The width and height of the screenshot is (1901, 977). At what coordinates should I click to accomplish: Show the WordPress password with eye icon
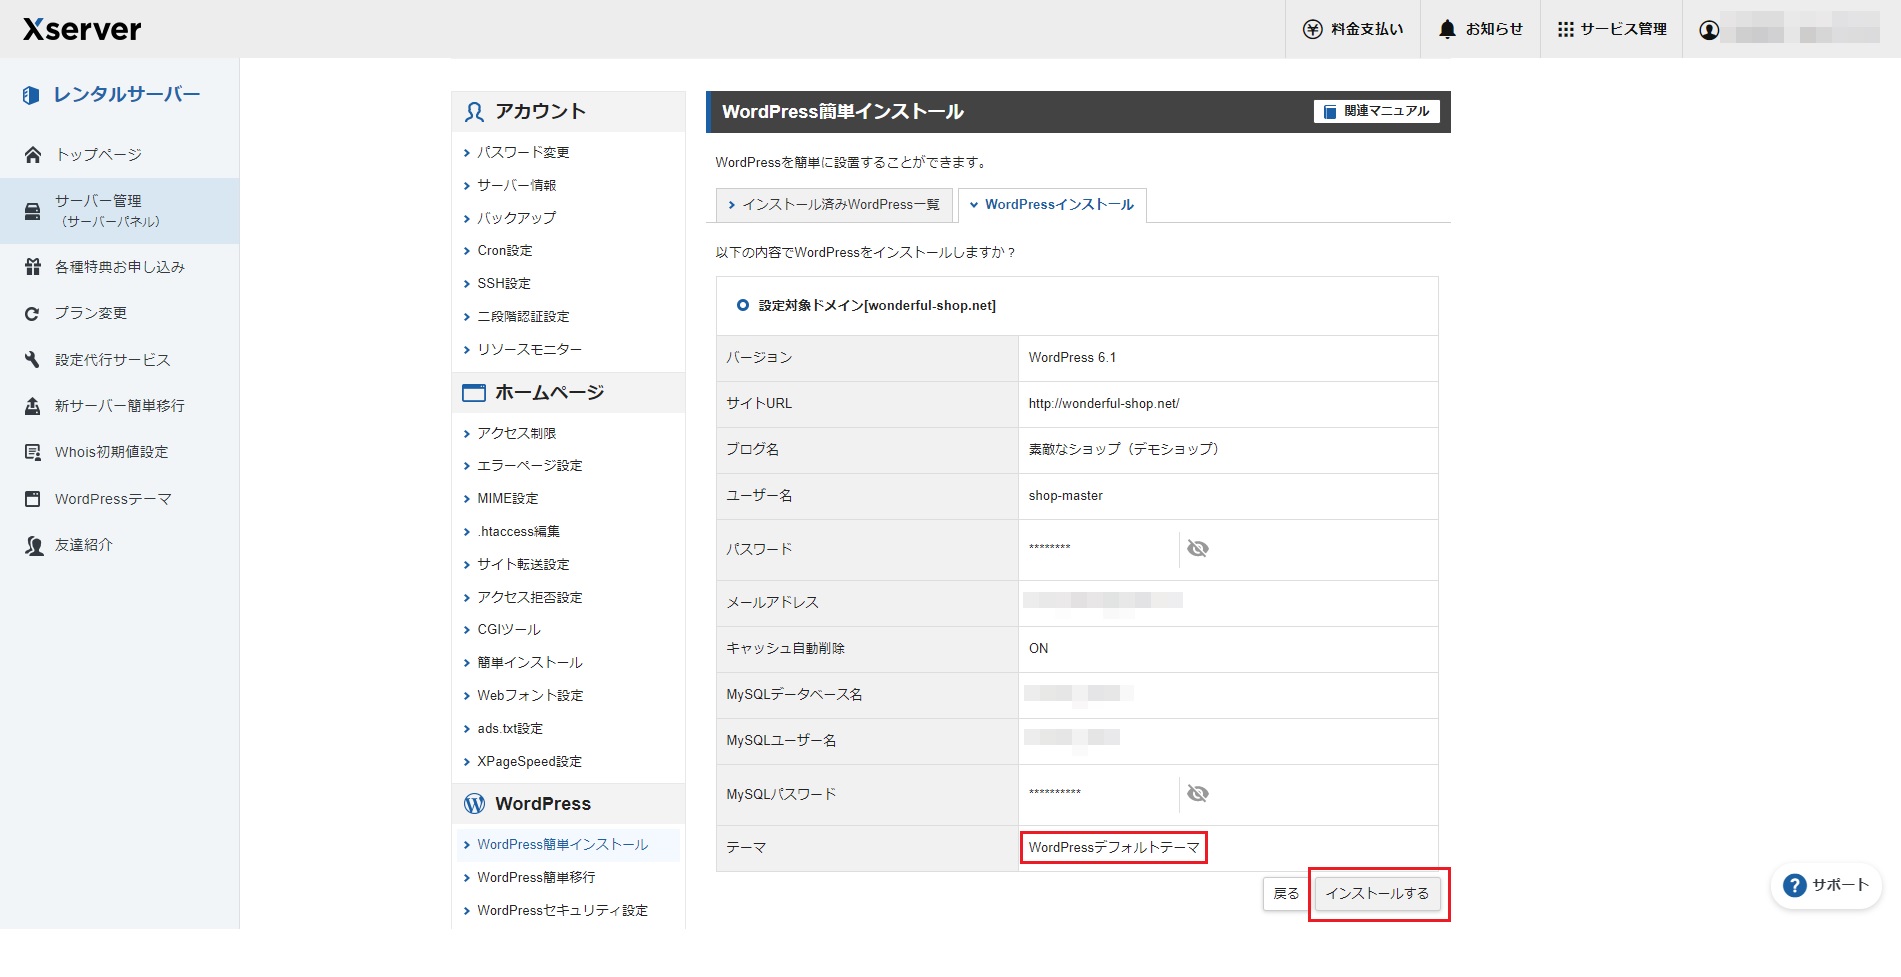pos(1197,548)
